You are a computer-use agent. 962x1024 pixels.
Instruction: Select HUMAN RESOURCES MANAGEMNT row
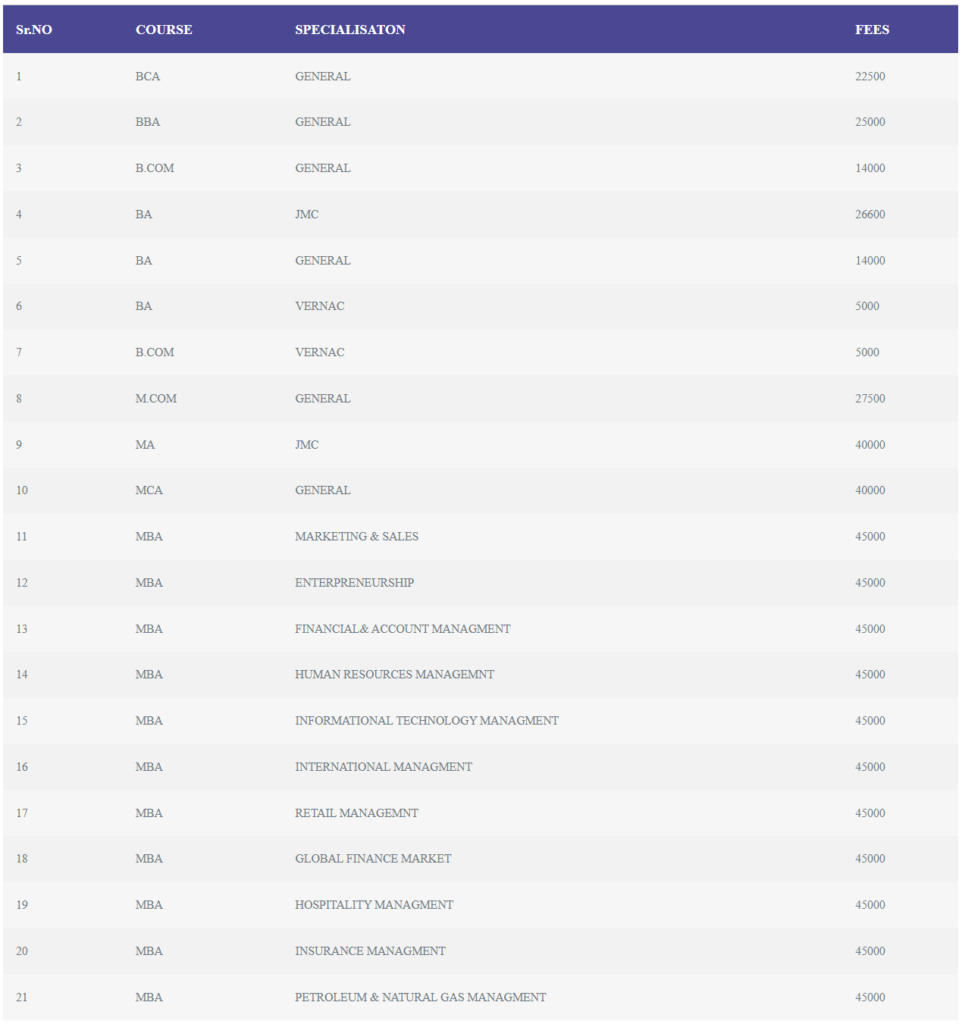[481, 675]
